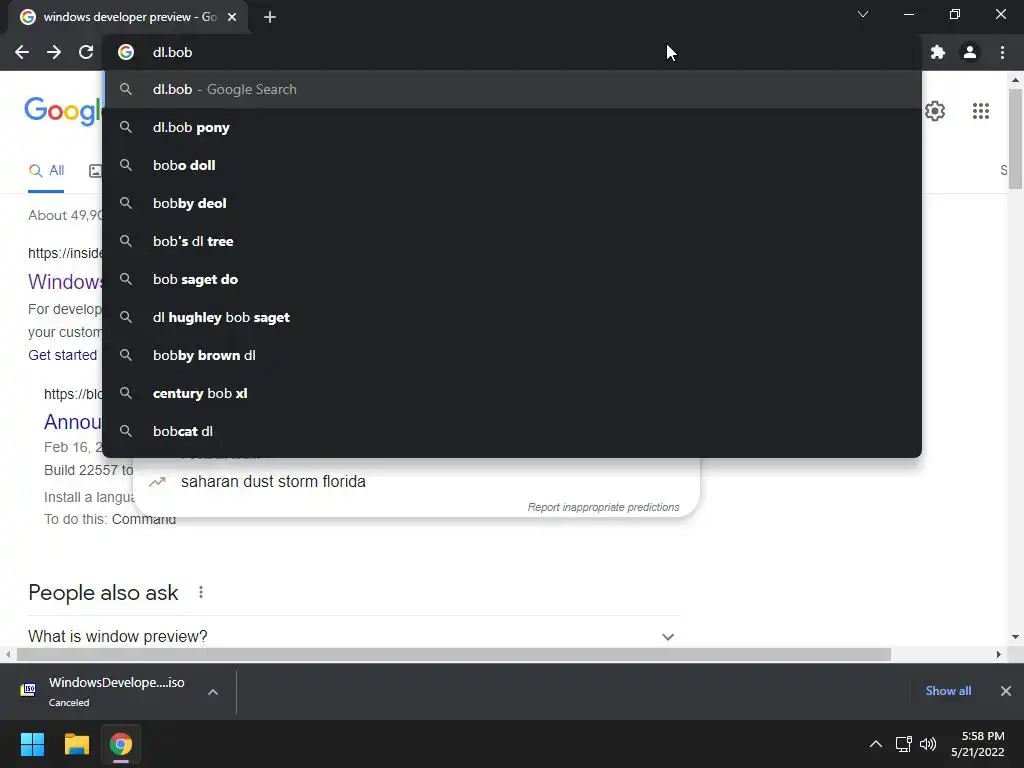Open the volume tray icon

pyautogui.click(x=927, y=744)
